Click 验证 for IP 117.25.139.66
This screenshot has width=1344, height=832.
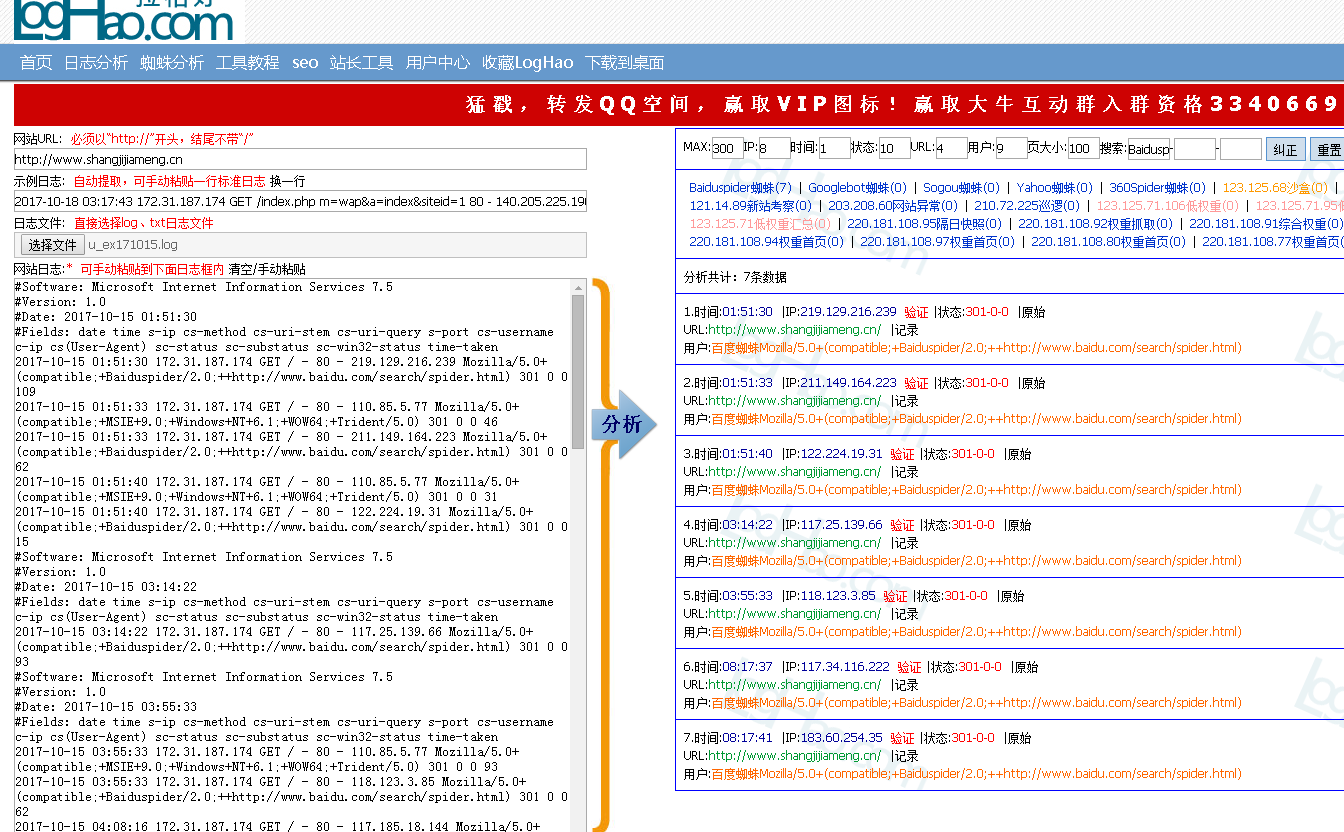pos(902,525)
